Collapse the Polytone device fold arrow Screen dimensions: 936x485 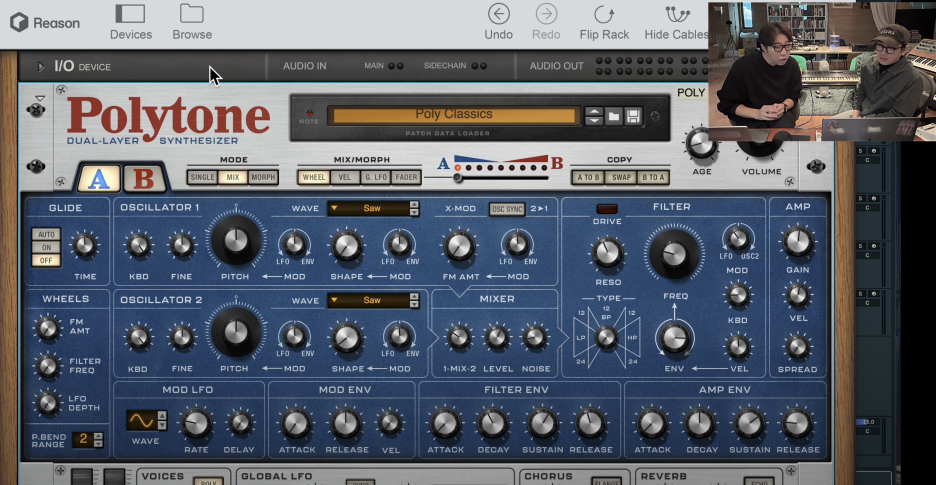tap(40, 98)
